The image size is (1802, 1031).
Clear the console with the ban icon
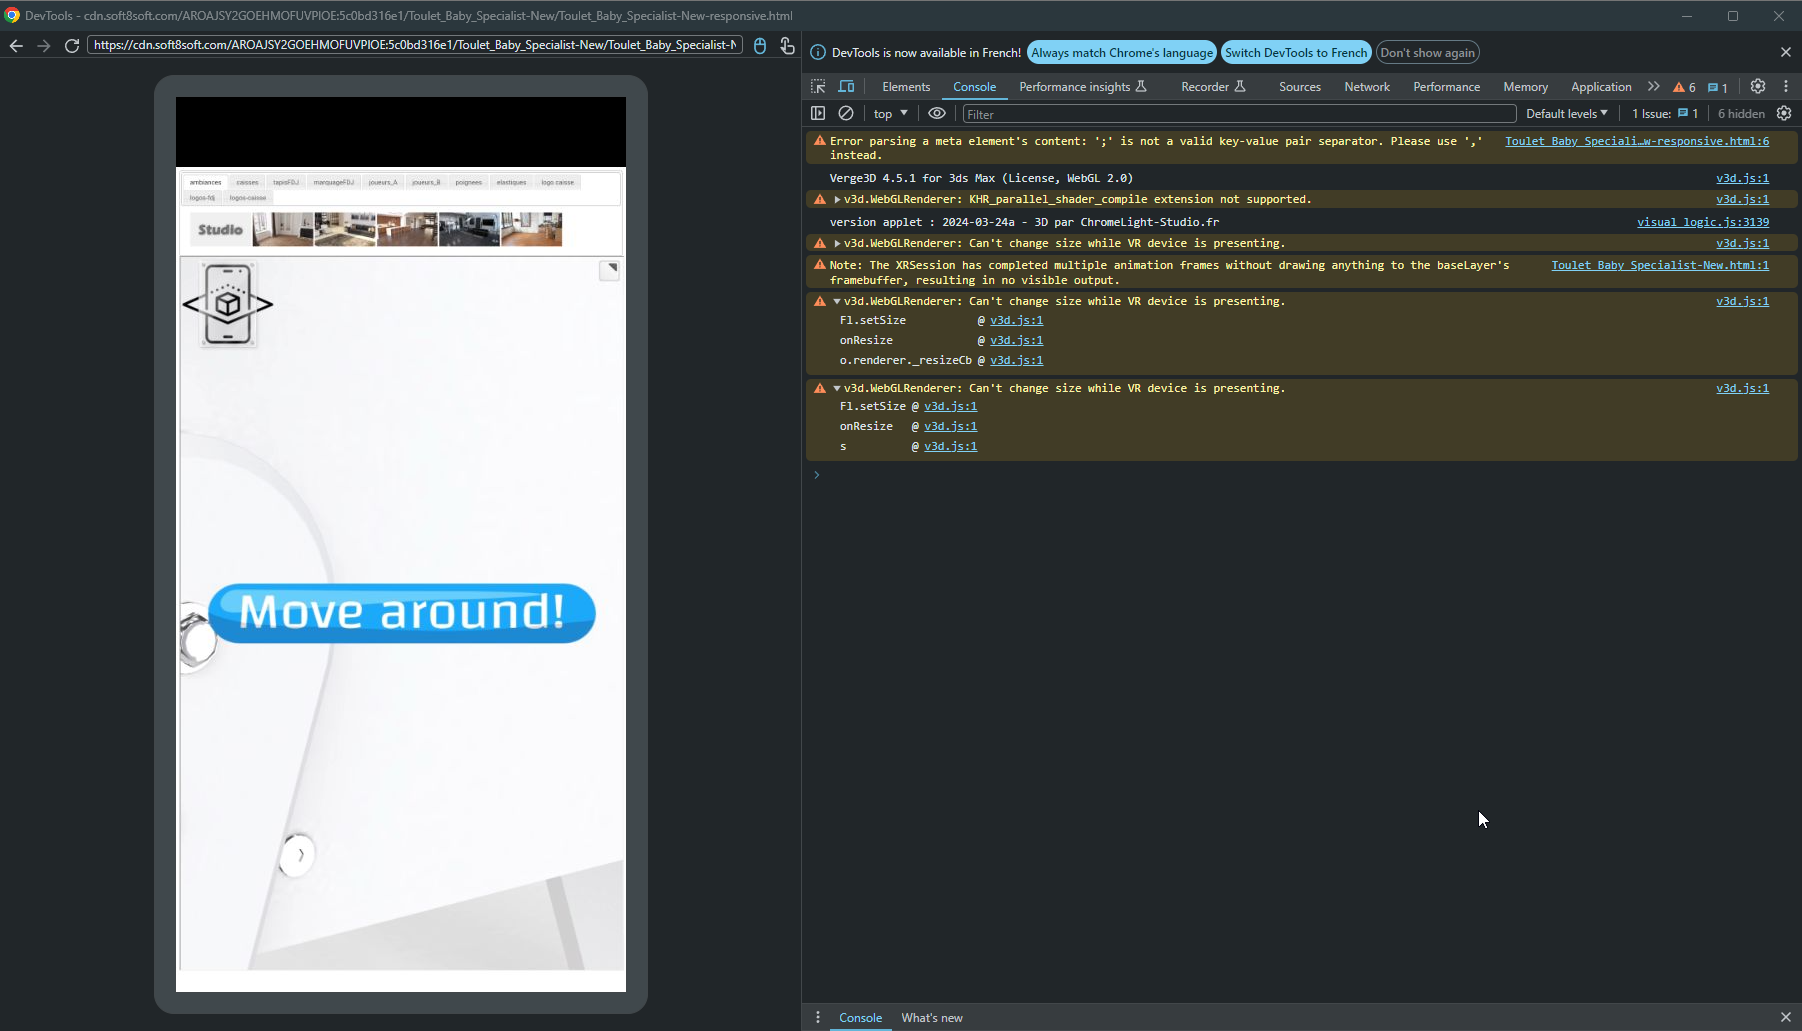846,114
